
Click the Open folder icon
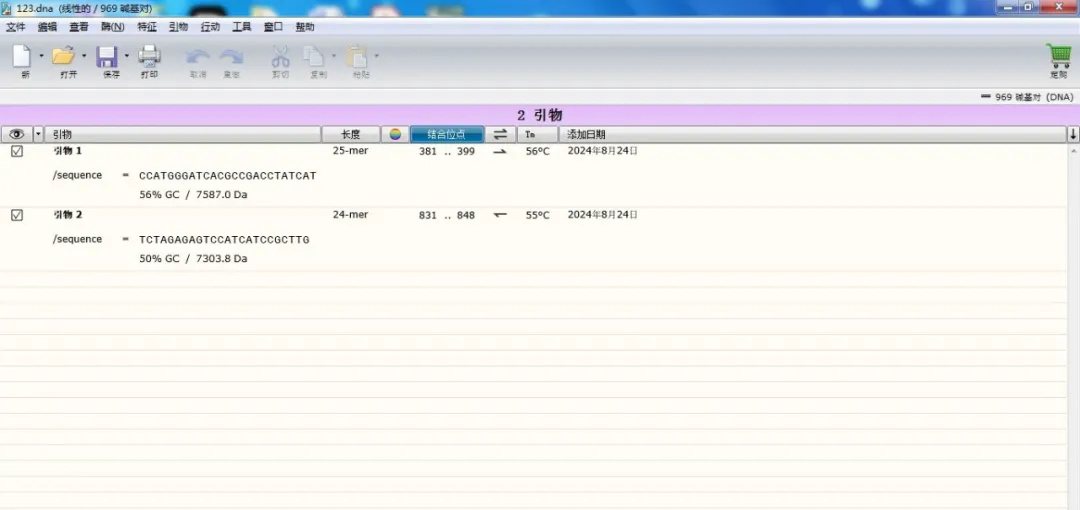(63, 57)
